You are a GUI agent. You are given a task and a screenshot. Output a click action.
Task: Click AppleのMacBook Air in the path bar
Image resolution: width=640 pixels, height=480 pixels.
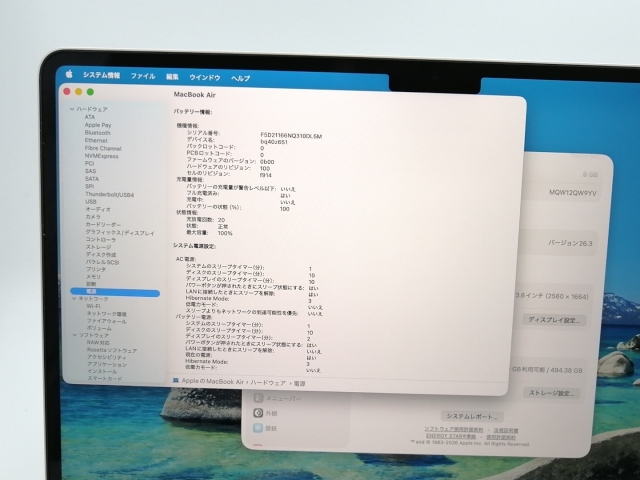[213, 381]
